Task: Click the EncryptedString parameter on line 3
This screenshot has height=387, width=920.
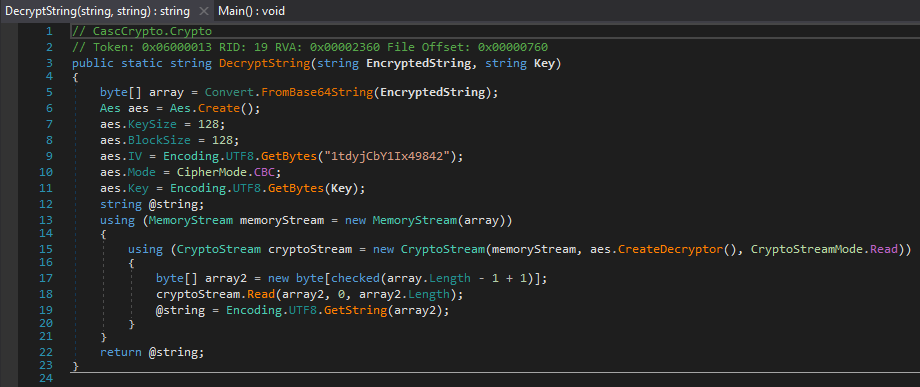Action: point(419,63)
